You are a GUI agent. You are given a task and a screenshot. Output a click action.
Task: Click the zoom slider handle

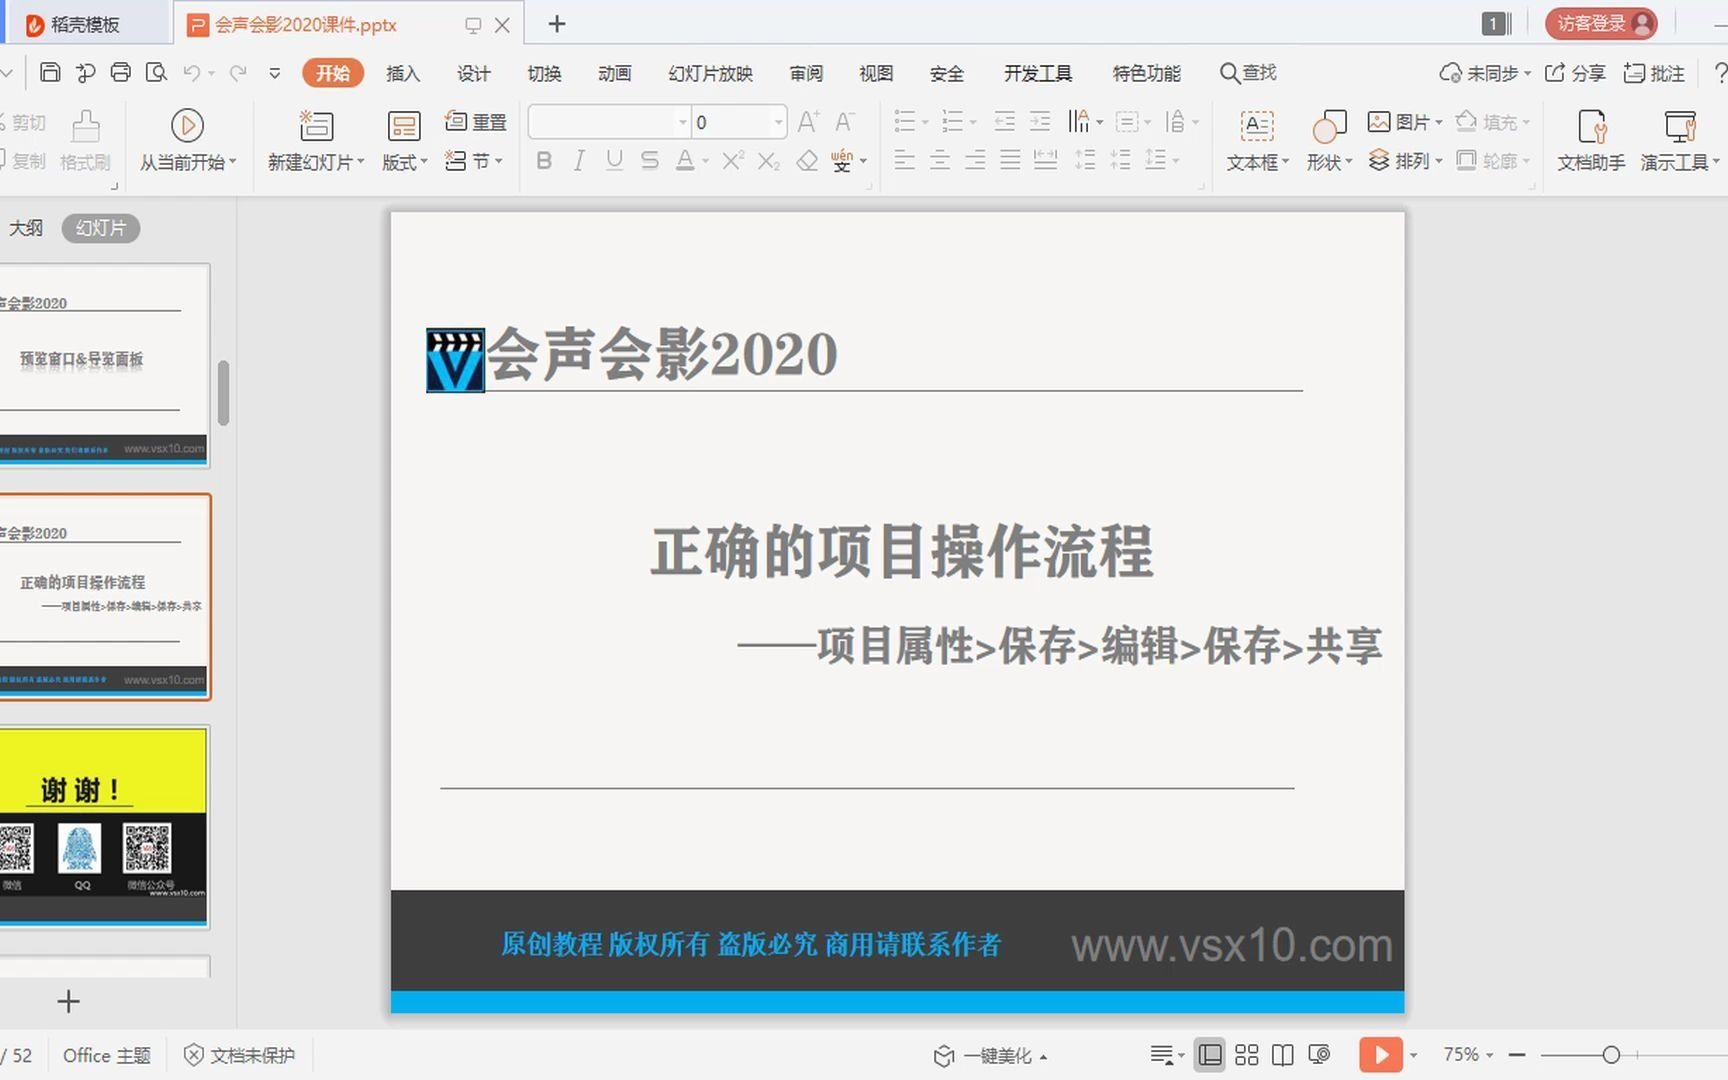pyautogui.click(x=1611, y=1055)
